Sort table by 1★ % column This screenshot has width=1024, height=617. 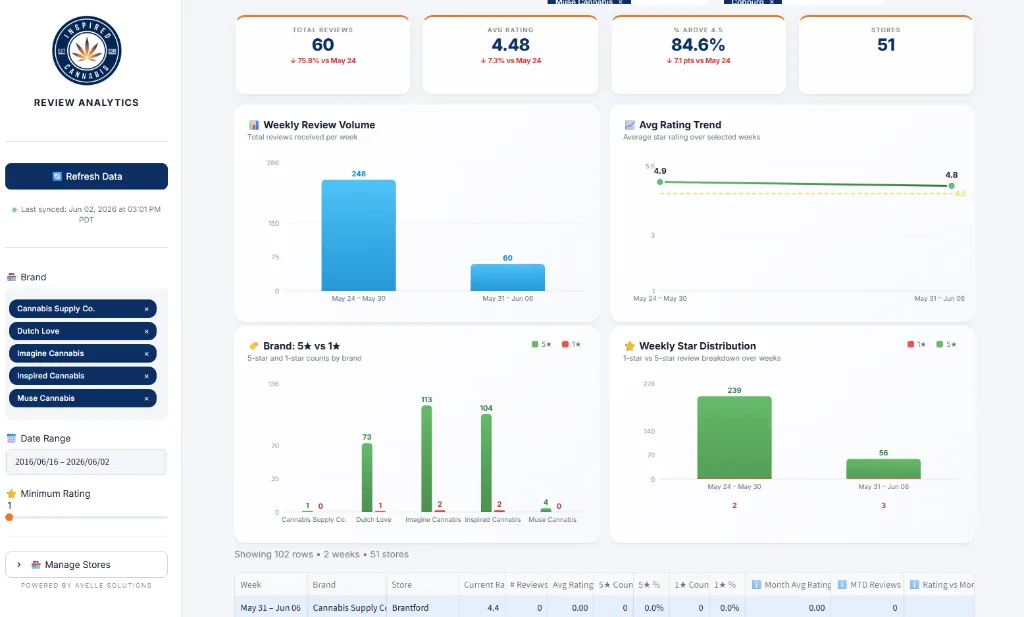728,585
